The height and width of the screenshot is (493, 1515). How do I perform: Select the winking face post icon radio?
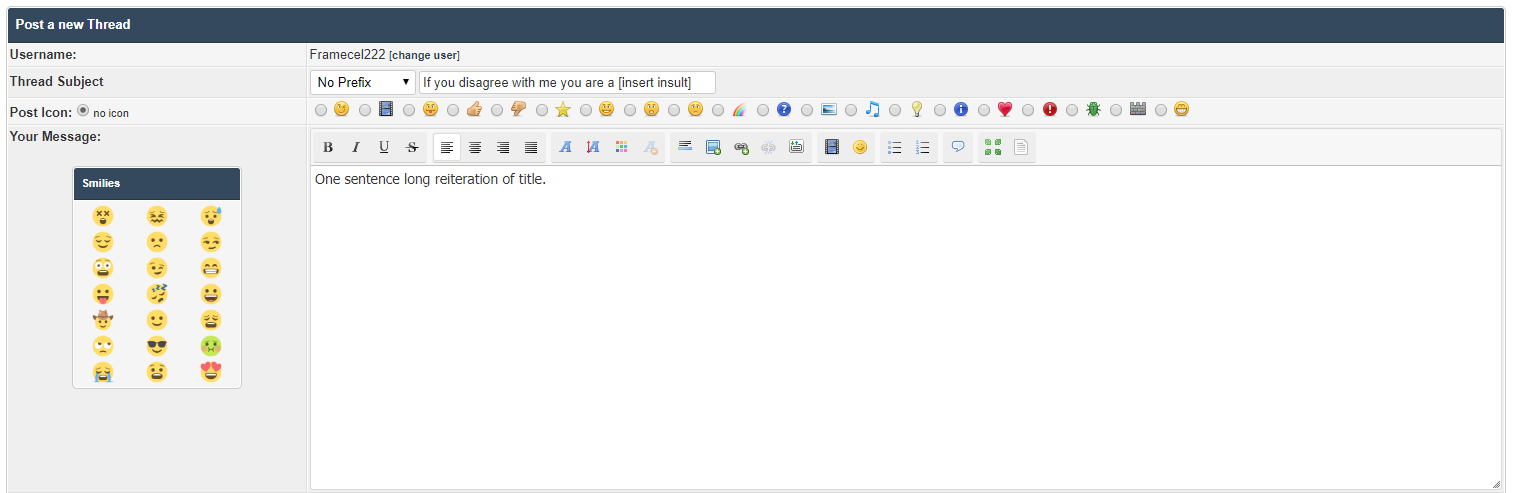tap(321, 110)
